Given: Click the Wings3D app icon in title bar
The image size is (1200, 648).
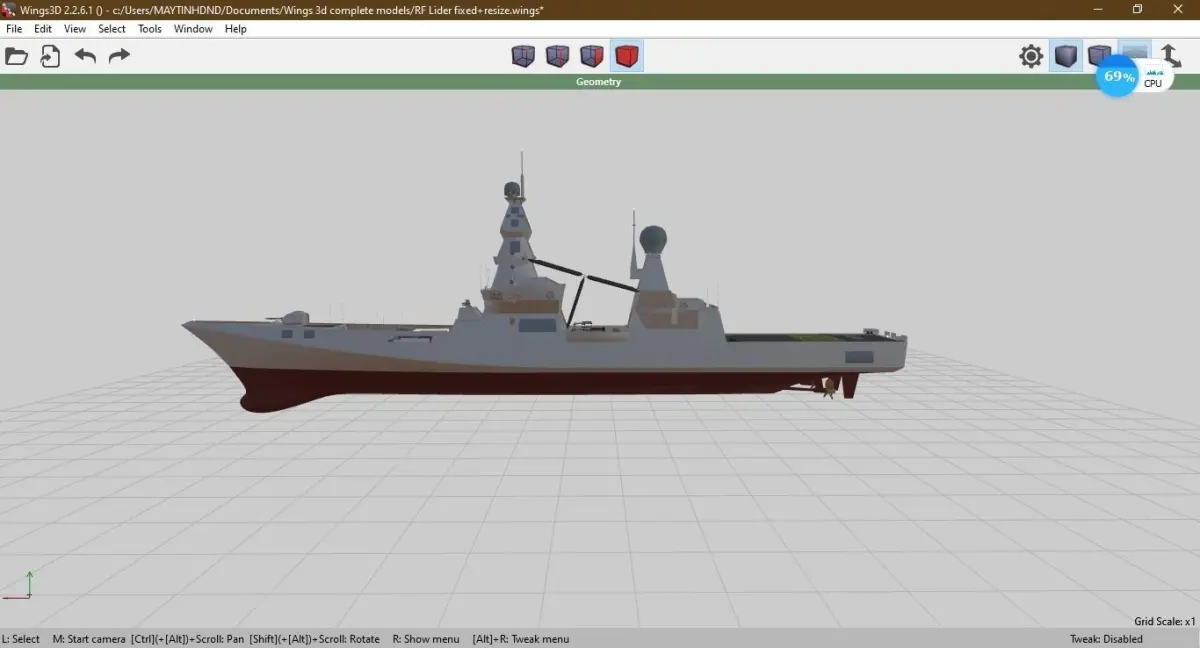Looking at the screenshot, I should (x=9, y=9).
